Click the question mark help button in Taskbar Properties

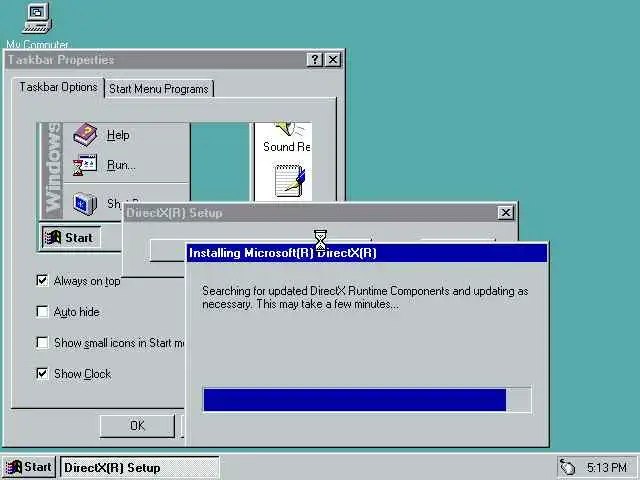315,60
